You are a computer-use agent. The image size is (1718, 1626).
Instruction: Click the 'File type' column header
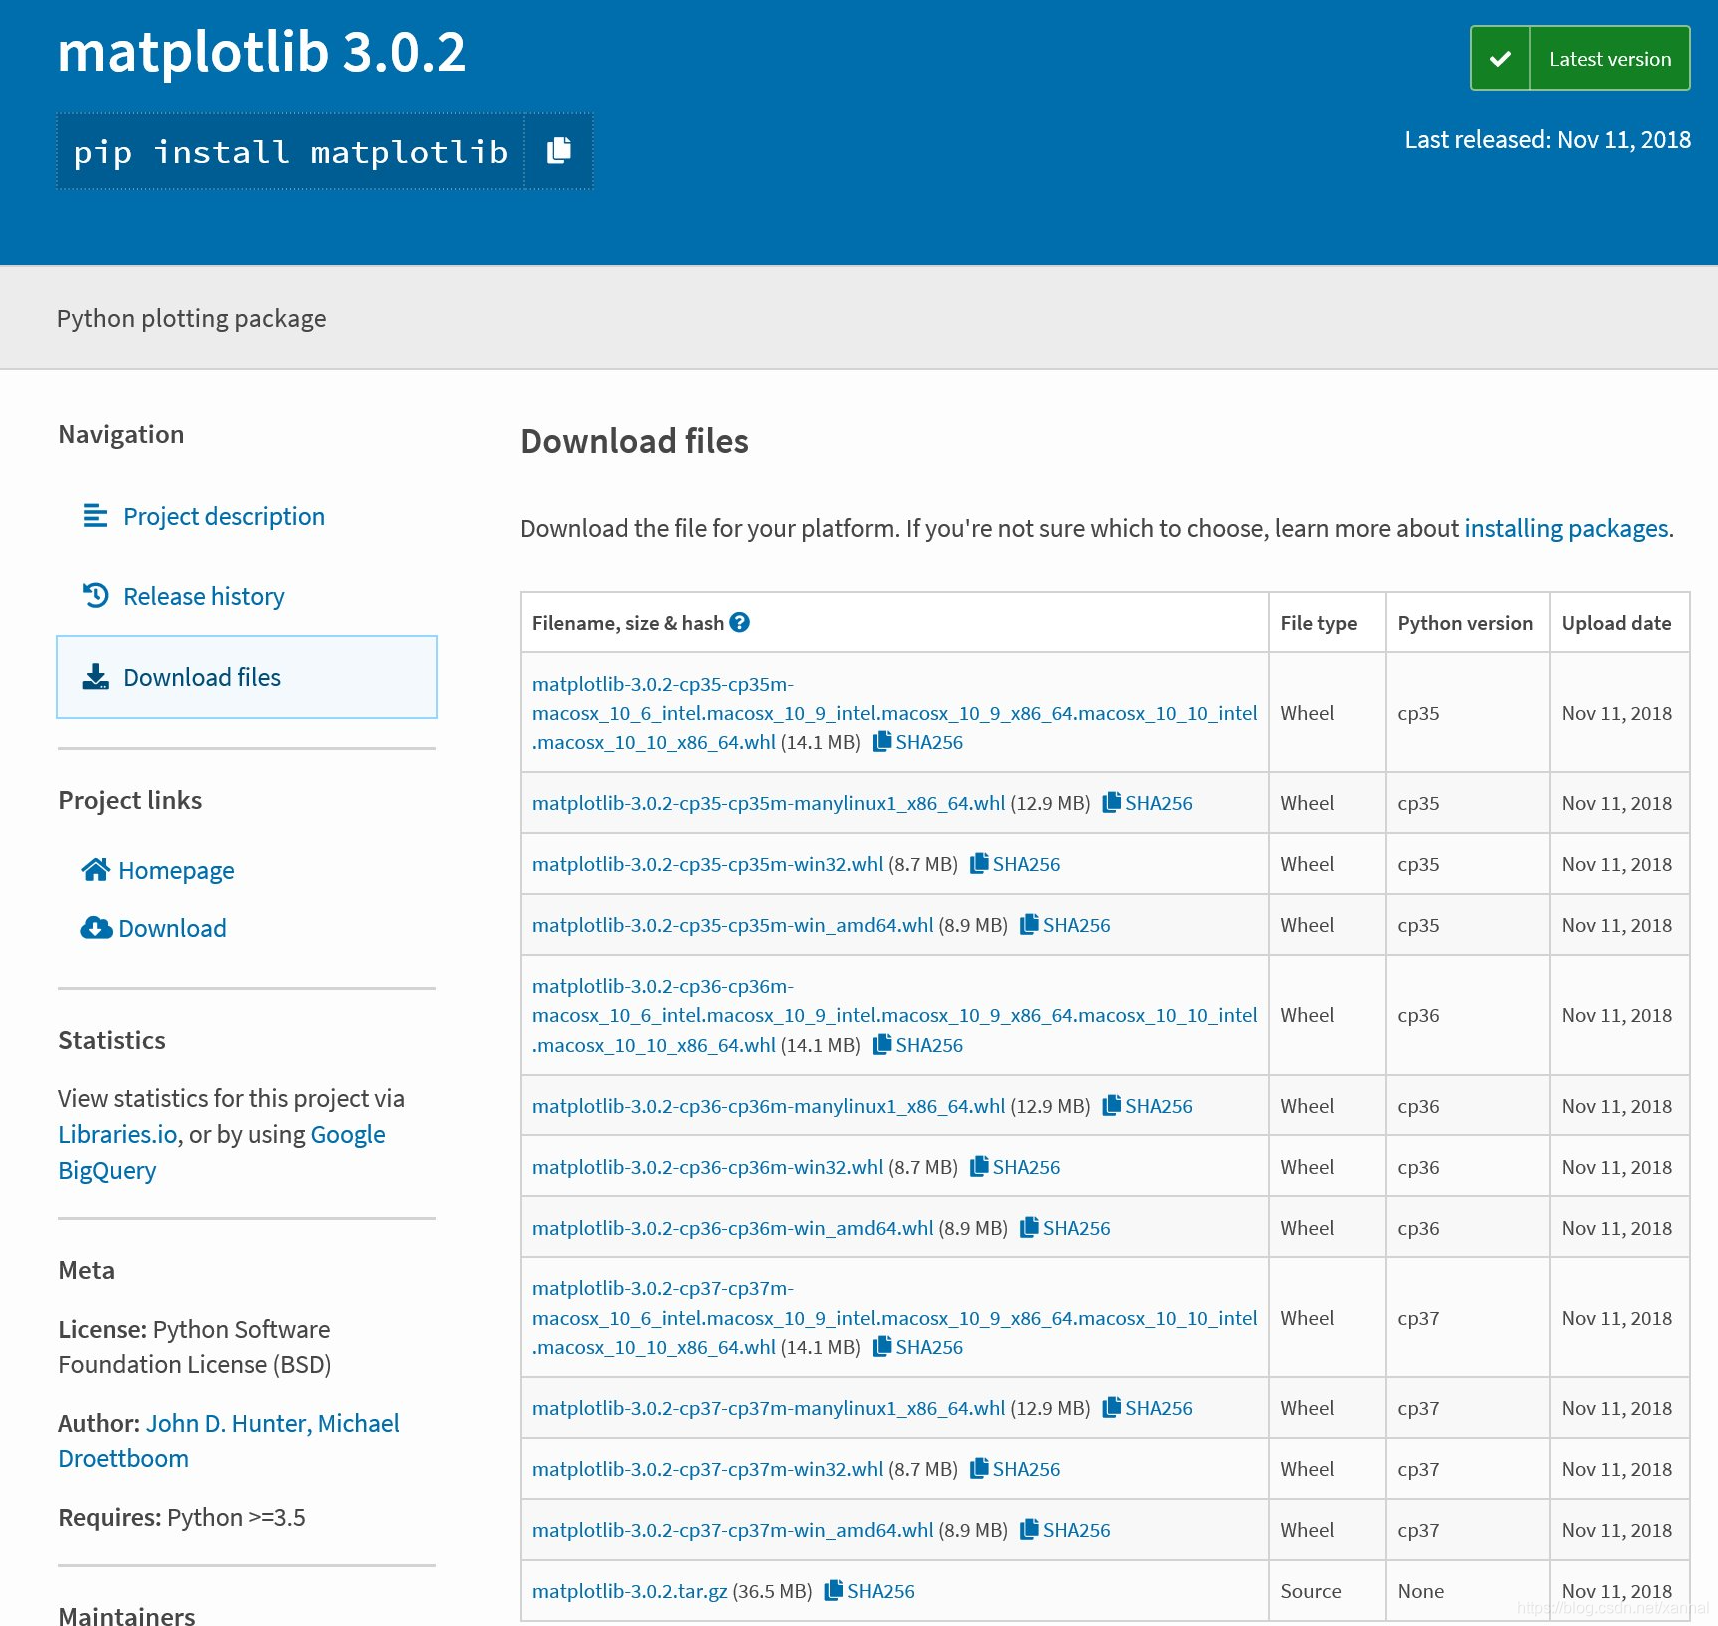(x=1318, y=622)
